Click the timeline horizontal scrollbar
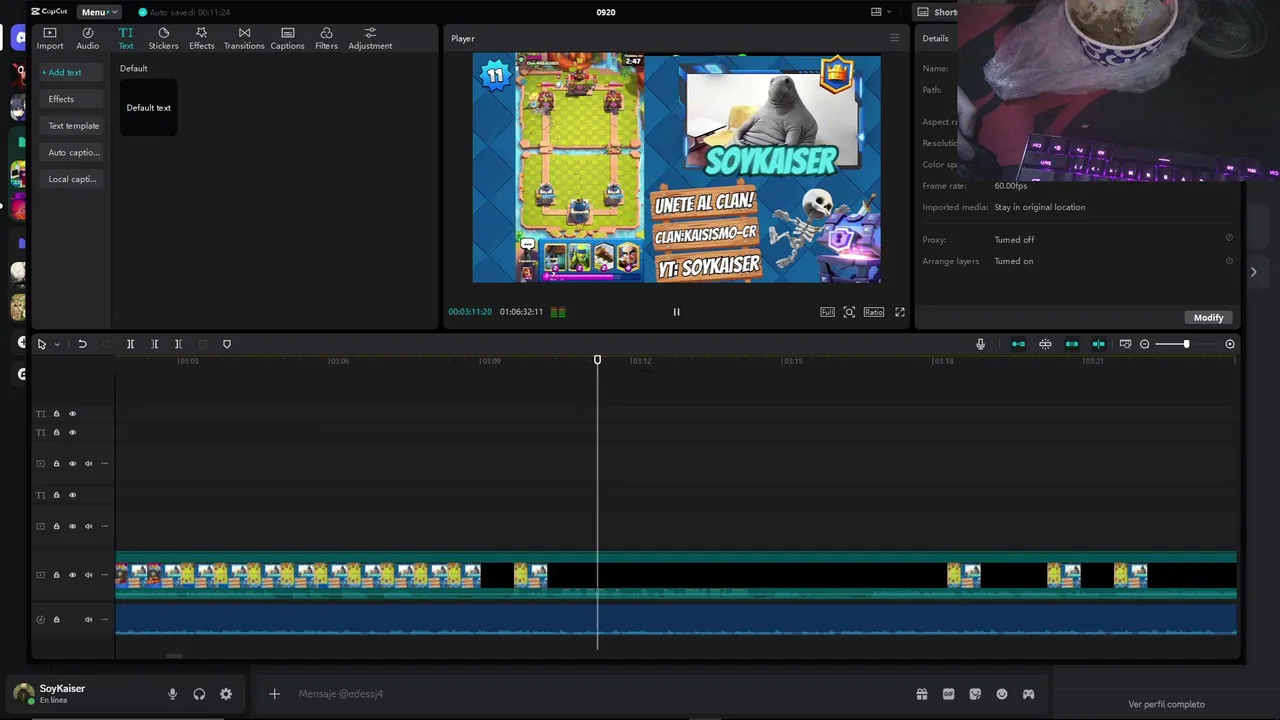The height and width of the screenshot is (720, 1280). tap(174, 656)
